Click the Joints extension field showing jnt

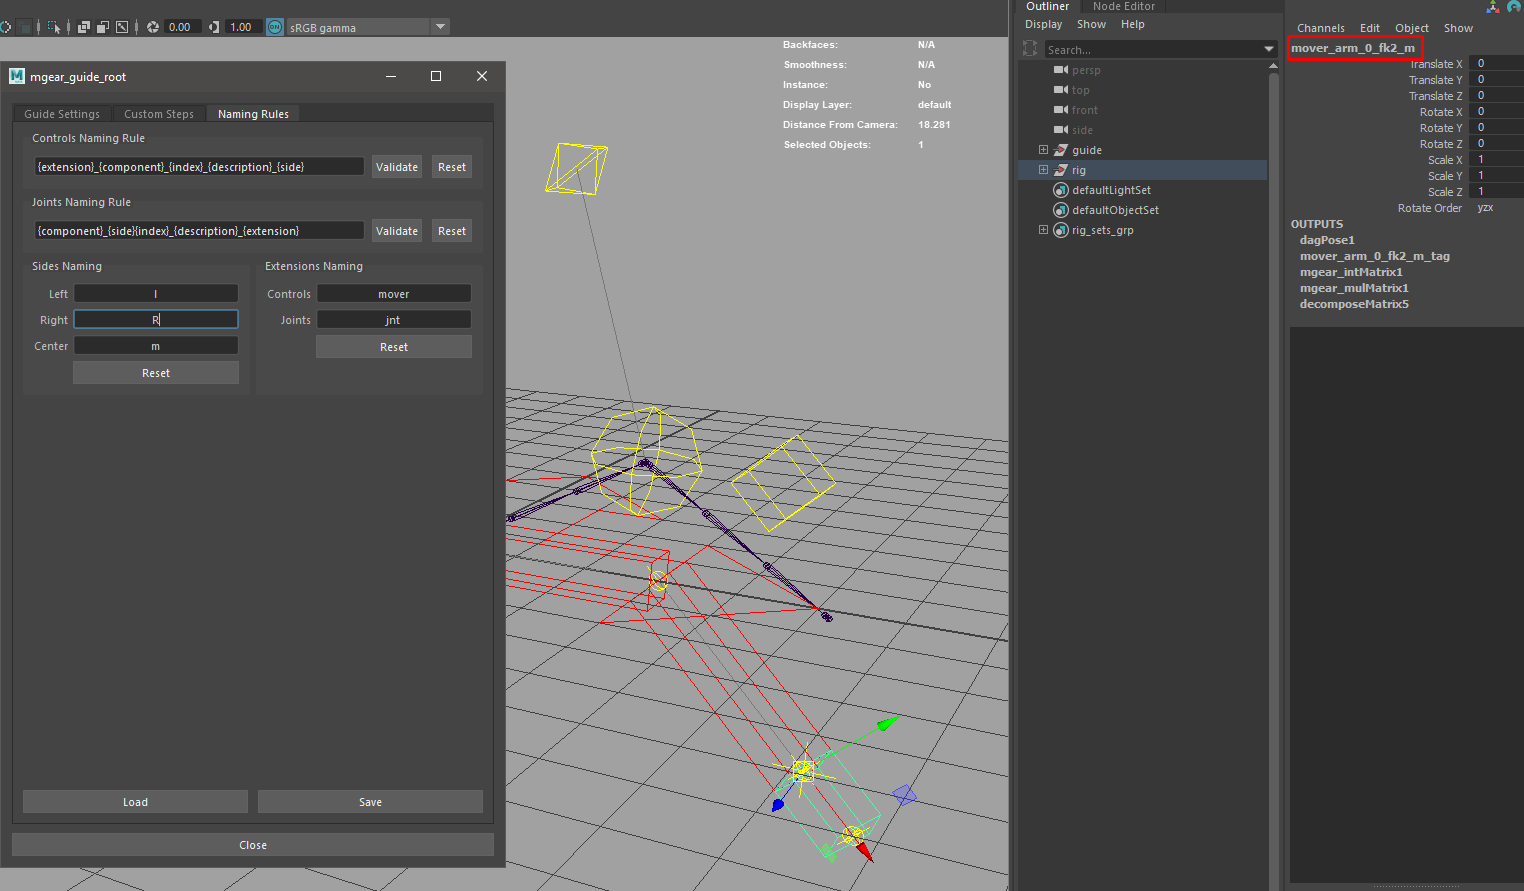pos(394,320)
